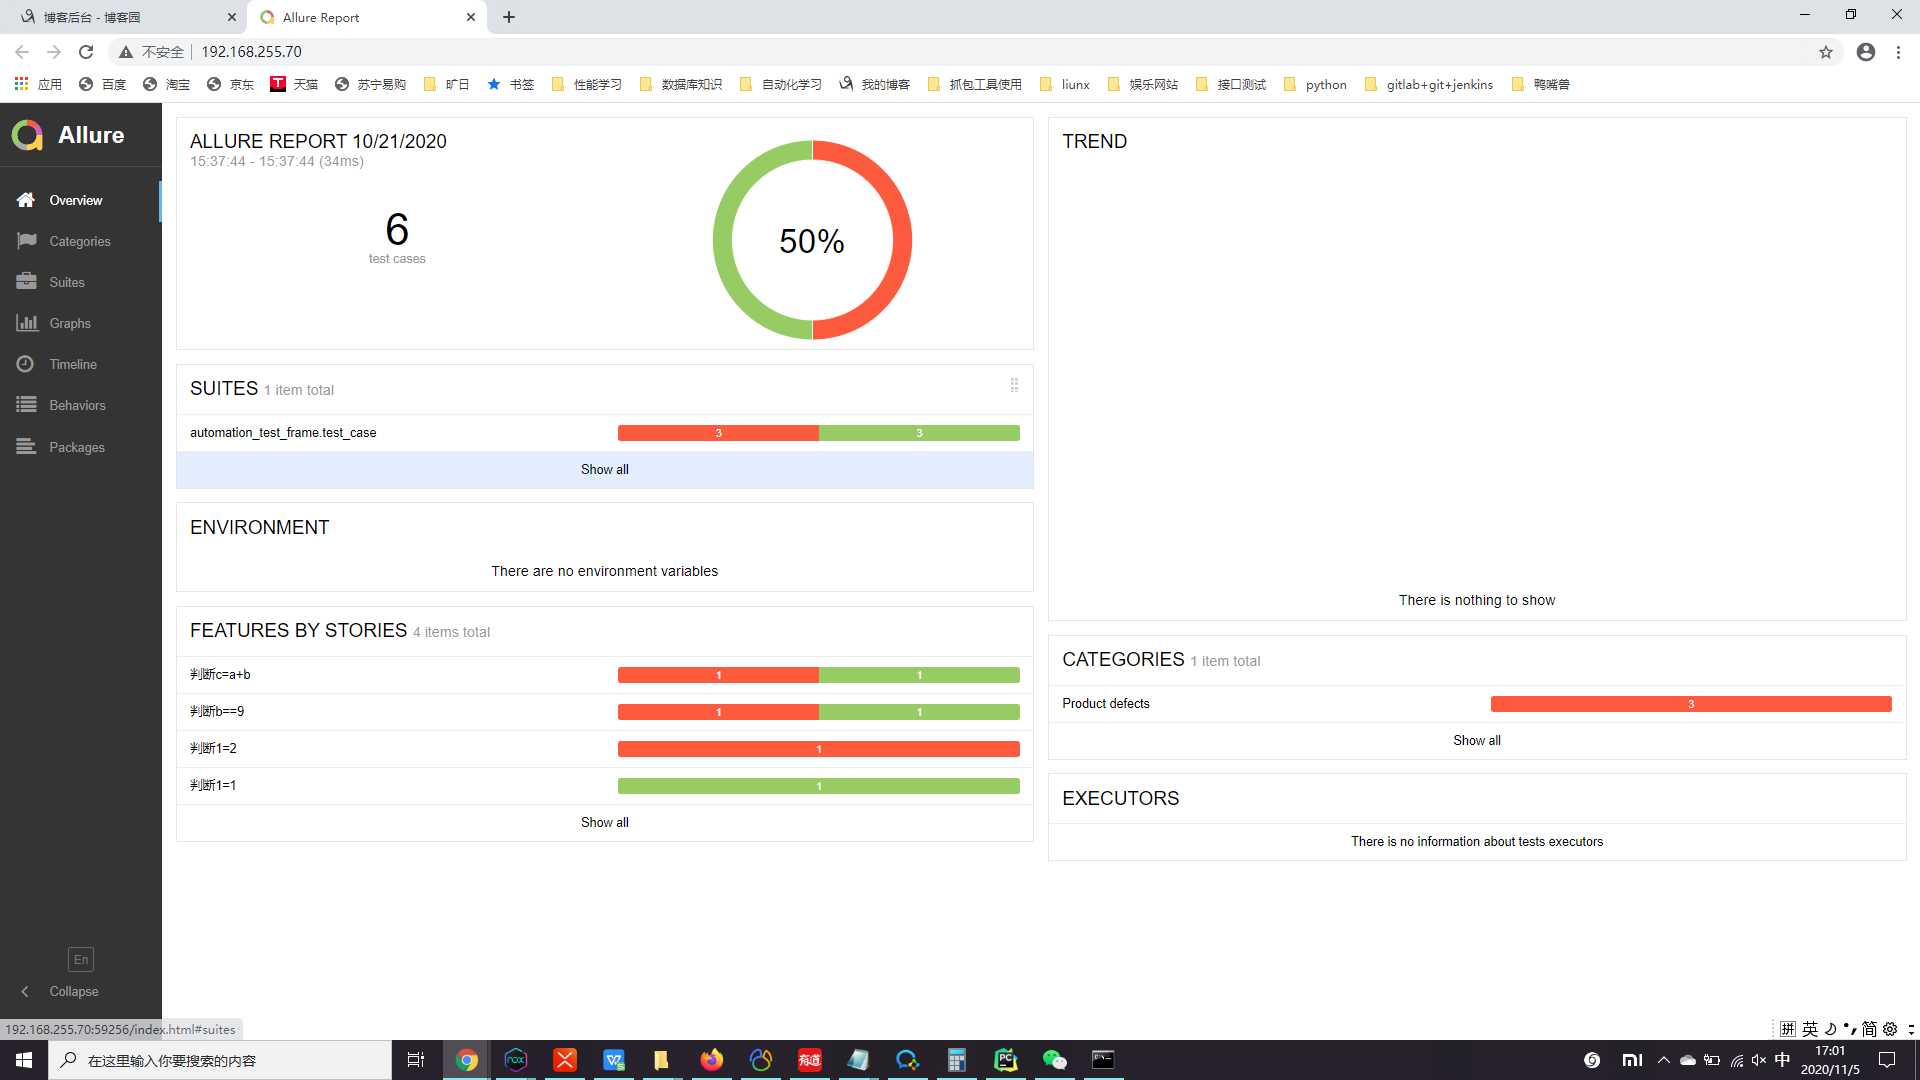Open the python bookmarks folder

1316,84
